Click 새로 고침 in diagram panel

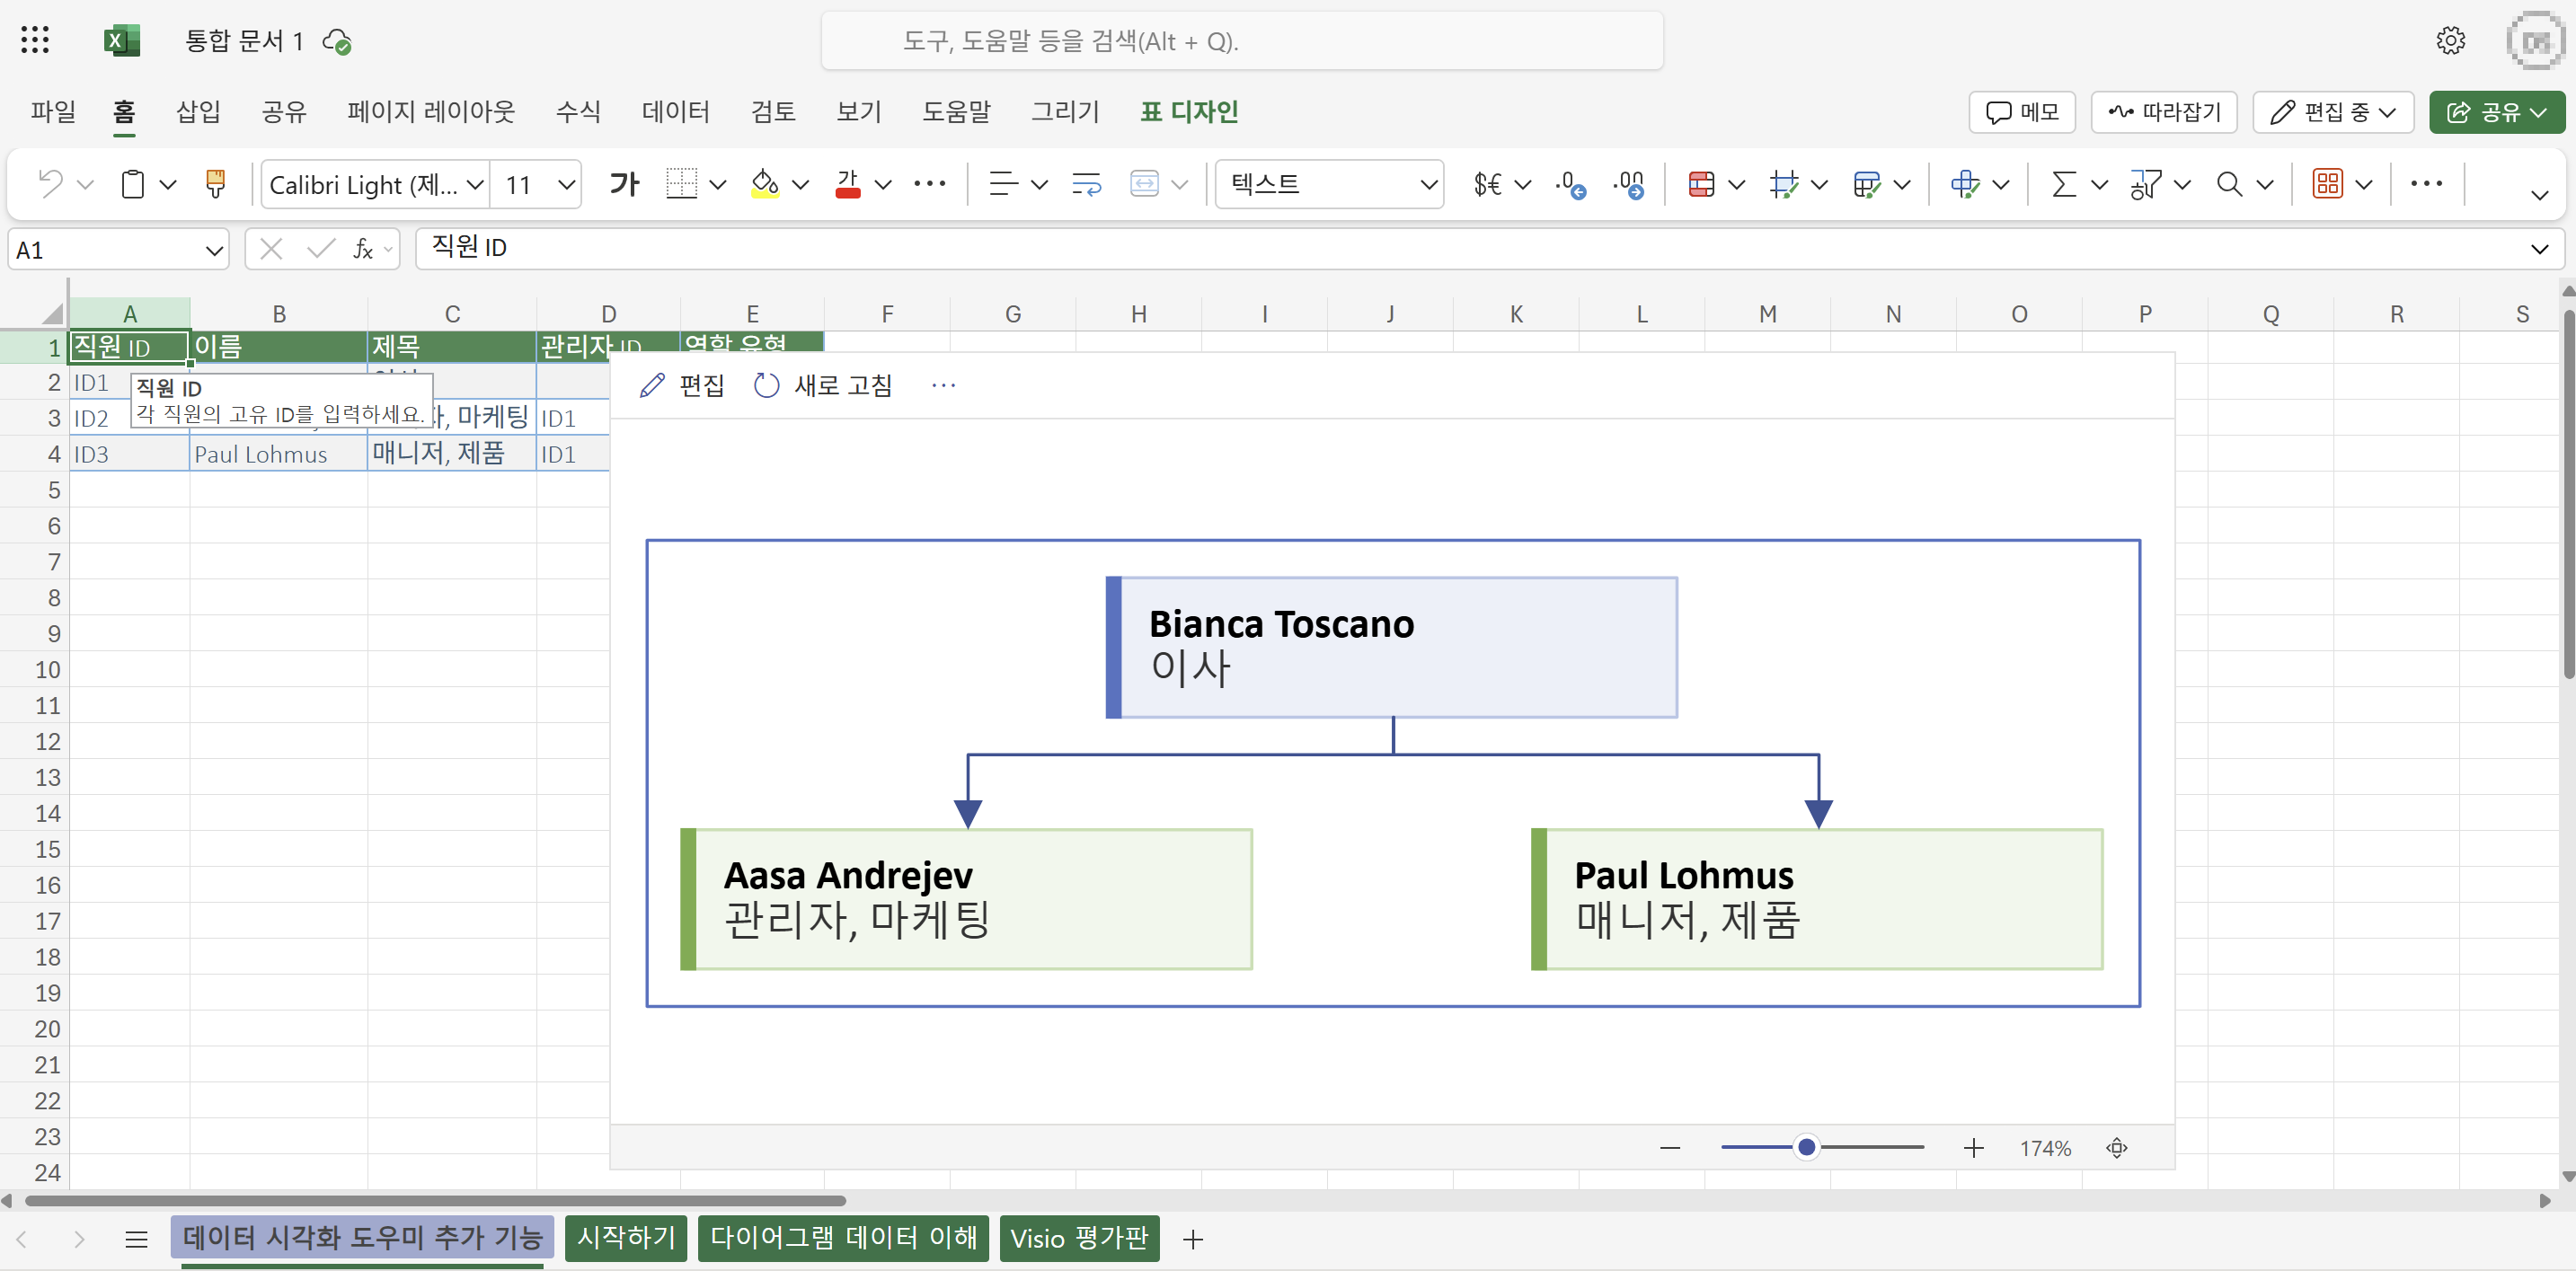(822, 385)
